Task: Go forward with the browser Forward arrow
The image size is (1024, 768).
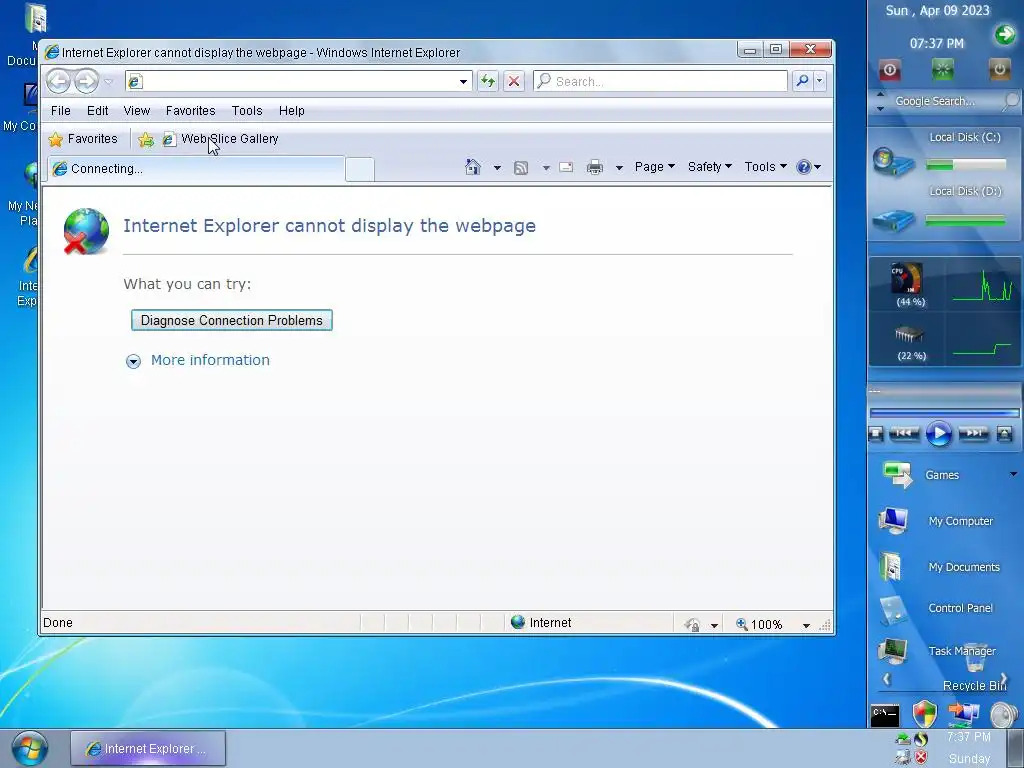Action: click(86, 82)
